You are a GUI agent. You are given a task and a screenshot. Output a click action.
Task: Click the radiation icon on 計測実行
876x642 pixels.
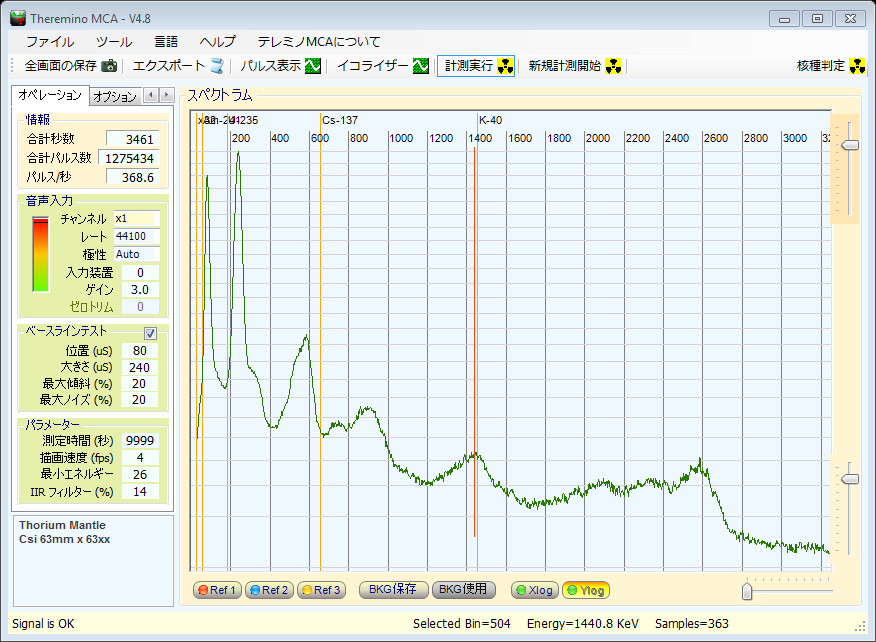pyautogui.click(x=505, y=66)
